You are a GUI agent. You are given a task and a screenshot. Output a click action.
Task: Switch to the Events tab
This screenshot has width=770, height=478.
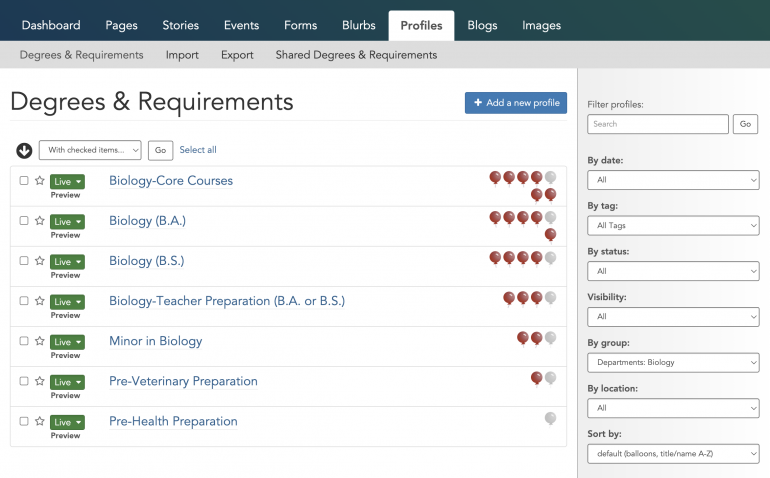(x=241, y=26)
